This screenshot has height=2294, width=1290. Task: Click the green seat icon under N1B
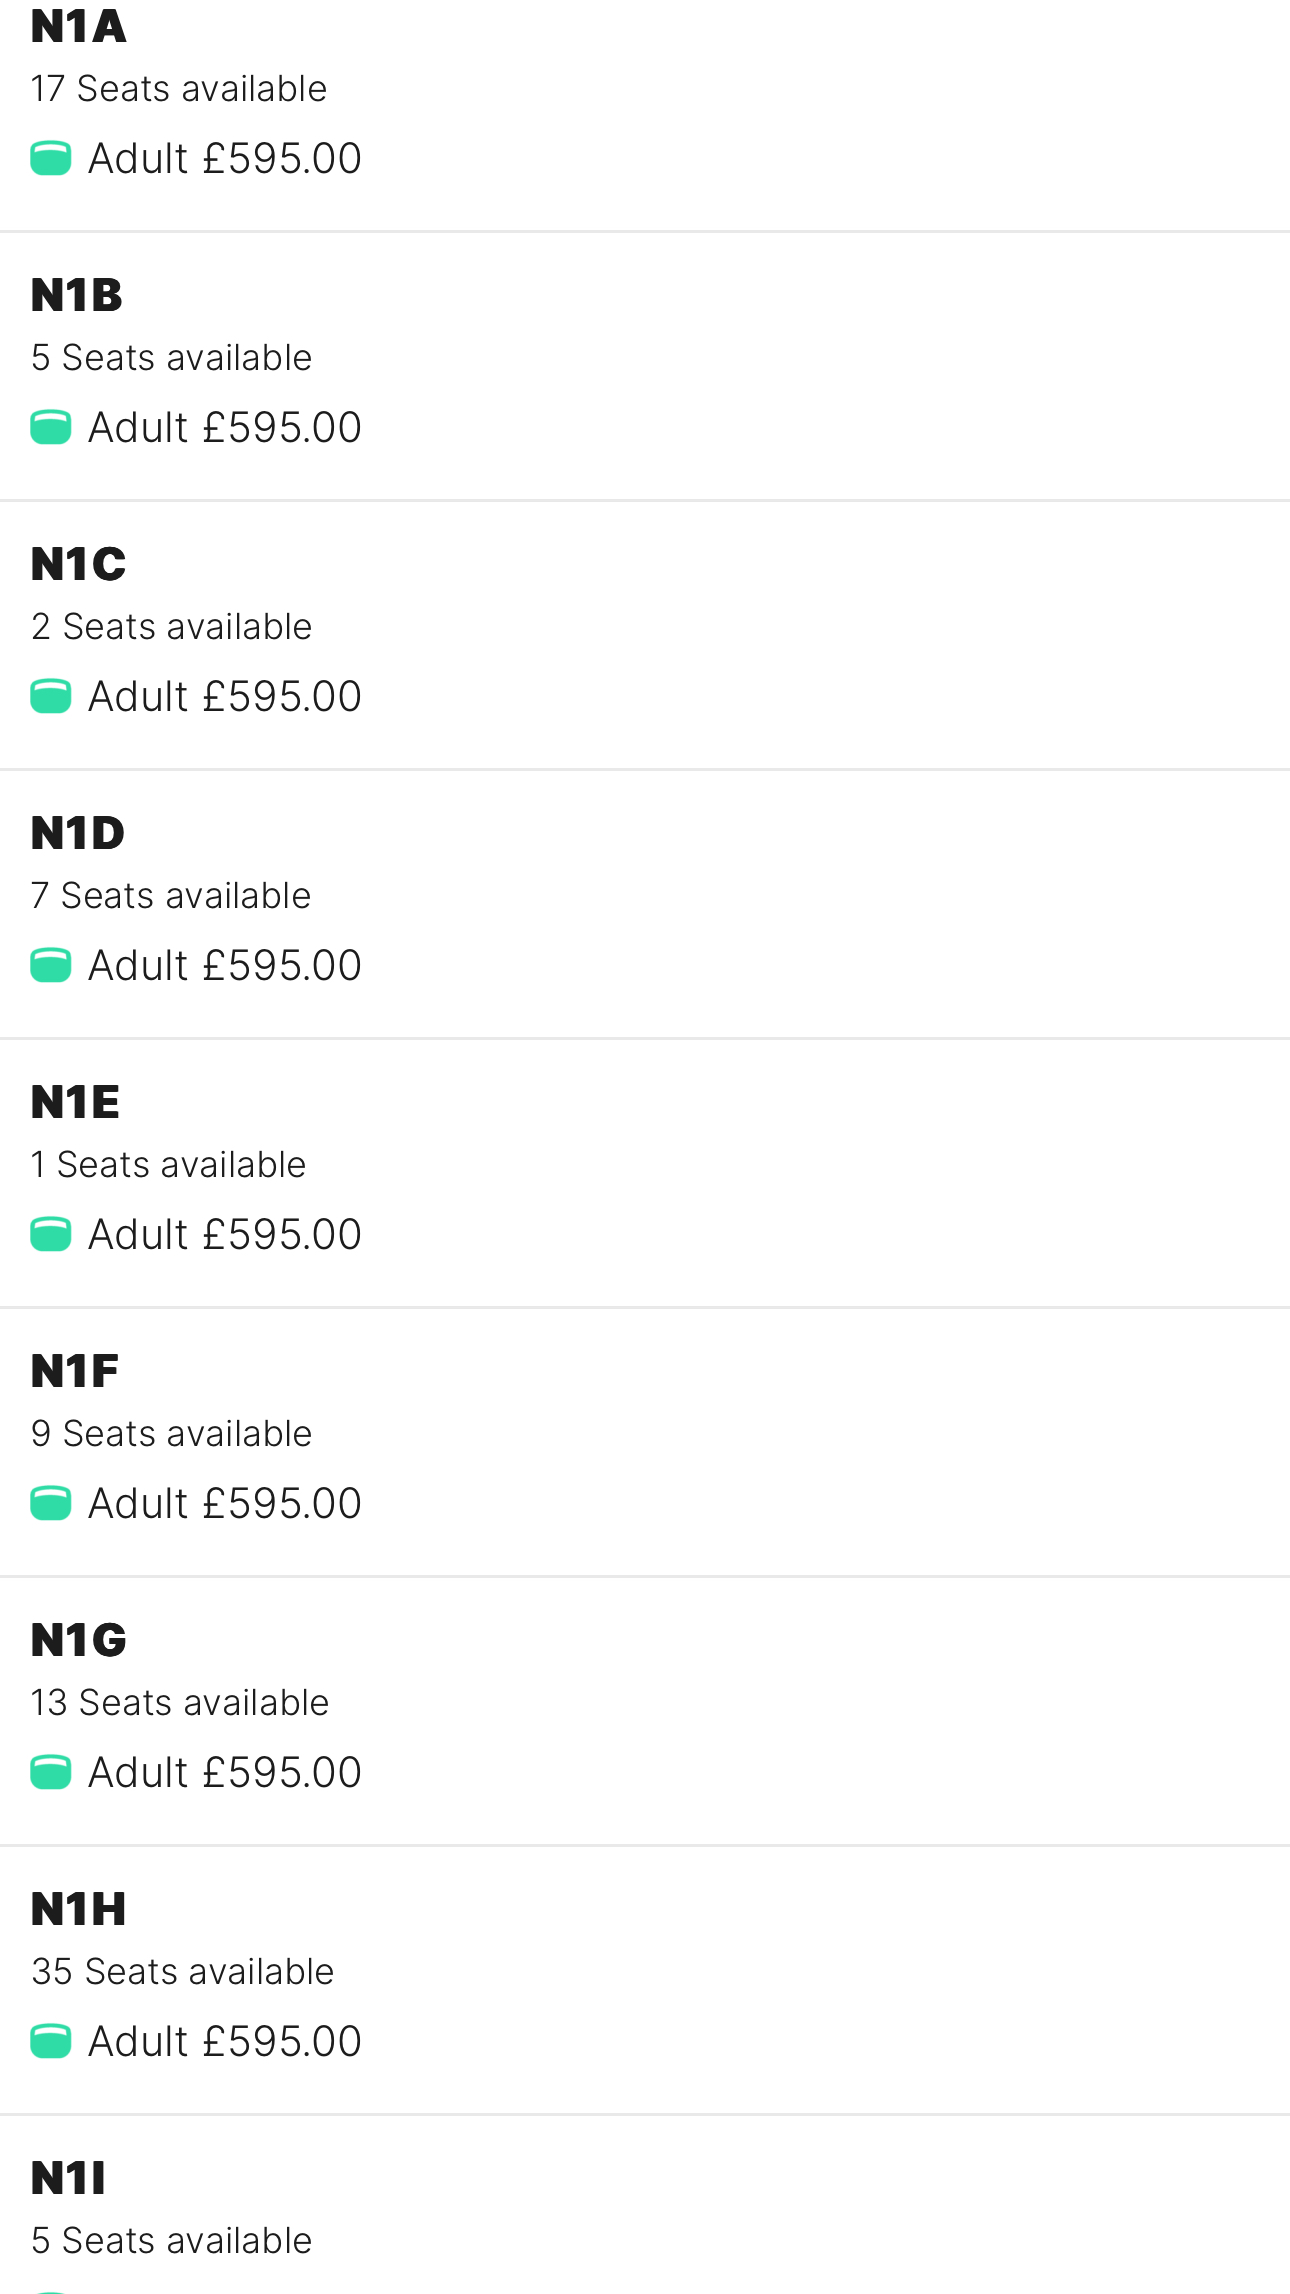(x=51, y=427)
